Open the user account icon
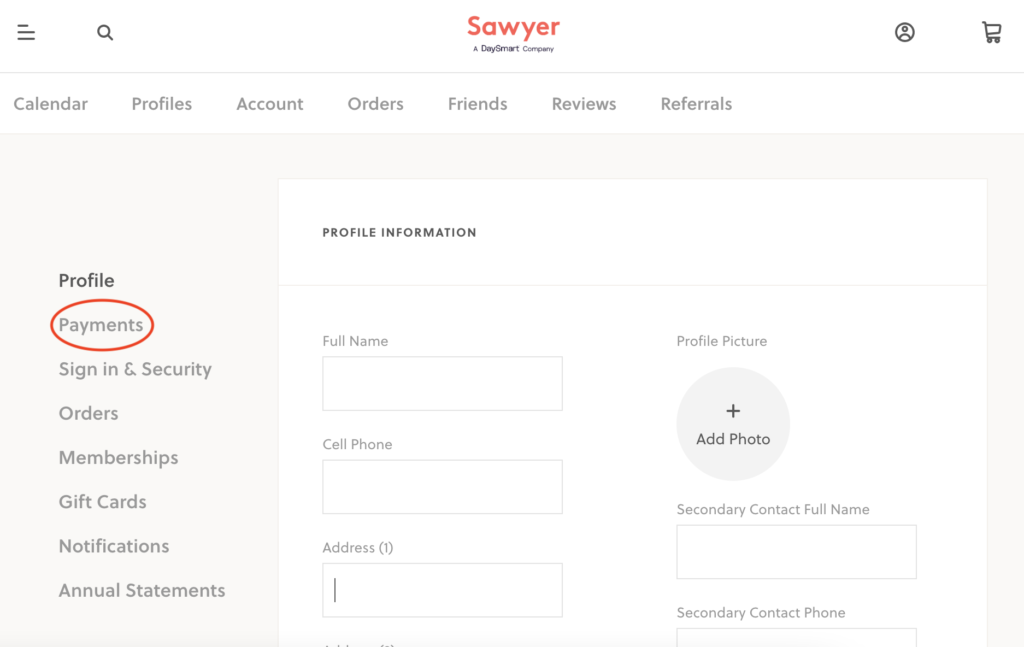This screenshot has width=1024, height=647. click(905, 33)
